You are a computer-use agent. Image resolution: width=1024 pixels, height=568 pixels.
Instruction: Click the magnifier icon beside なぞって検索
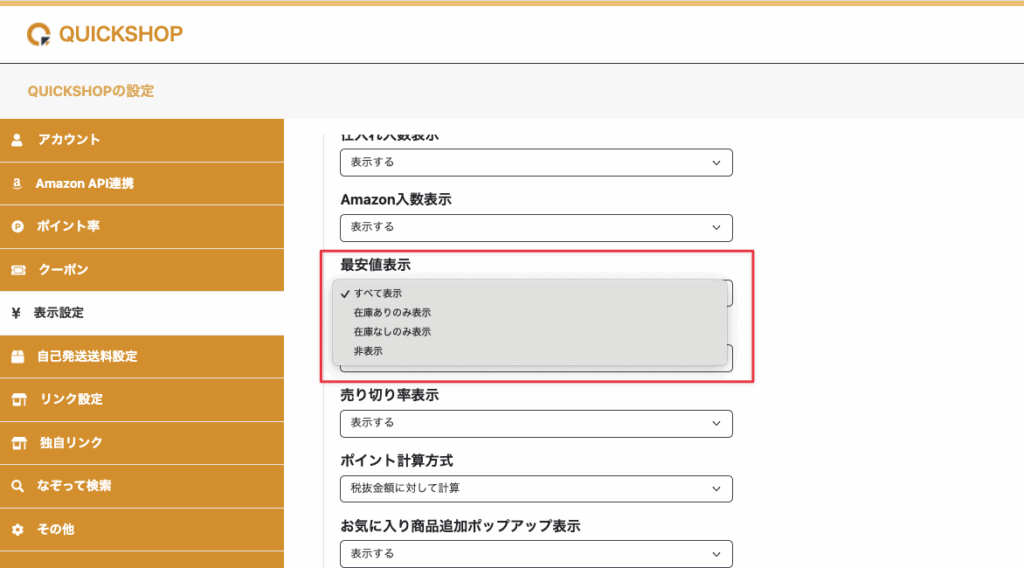pyautogui.click(x=17, y=486)
